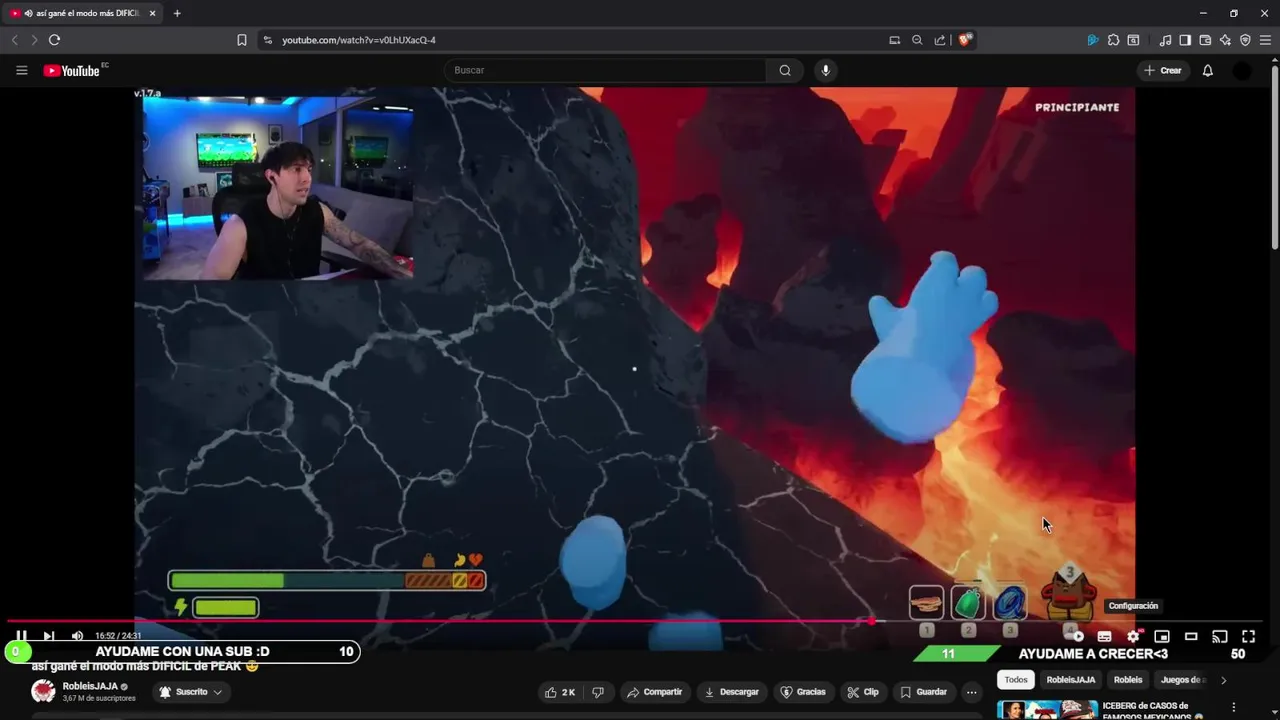The width and height of the screenshot is (1280, 720).
Task: Select the Todos filter chip
Action: 1016,680
